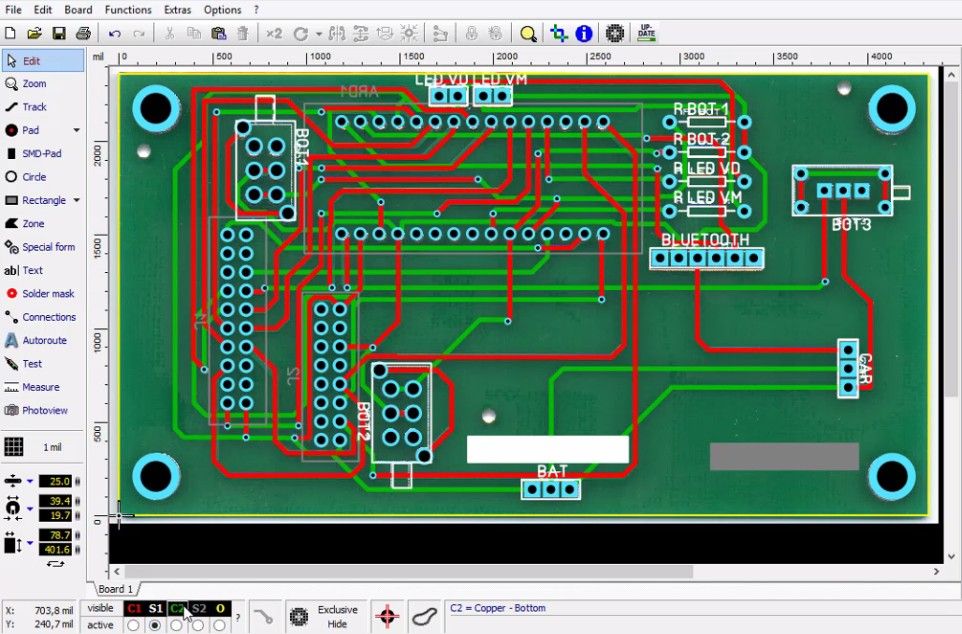Open SMD pad size presets dropdown
The height and width of the screenshot is (634, 962).
tap(29, 543)
